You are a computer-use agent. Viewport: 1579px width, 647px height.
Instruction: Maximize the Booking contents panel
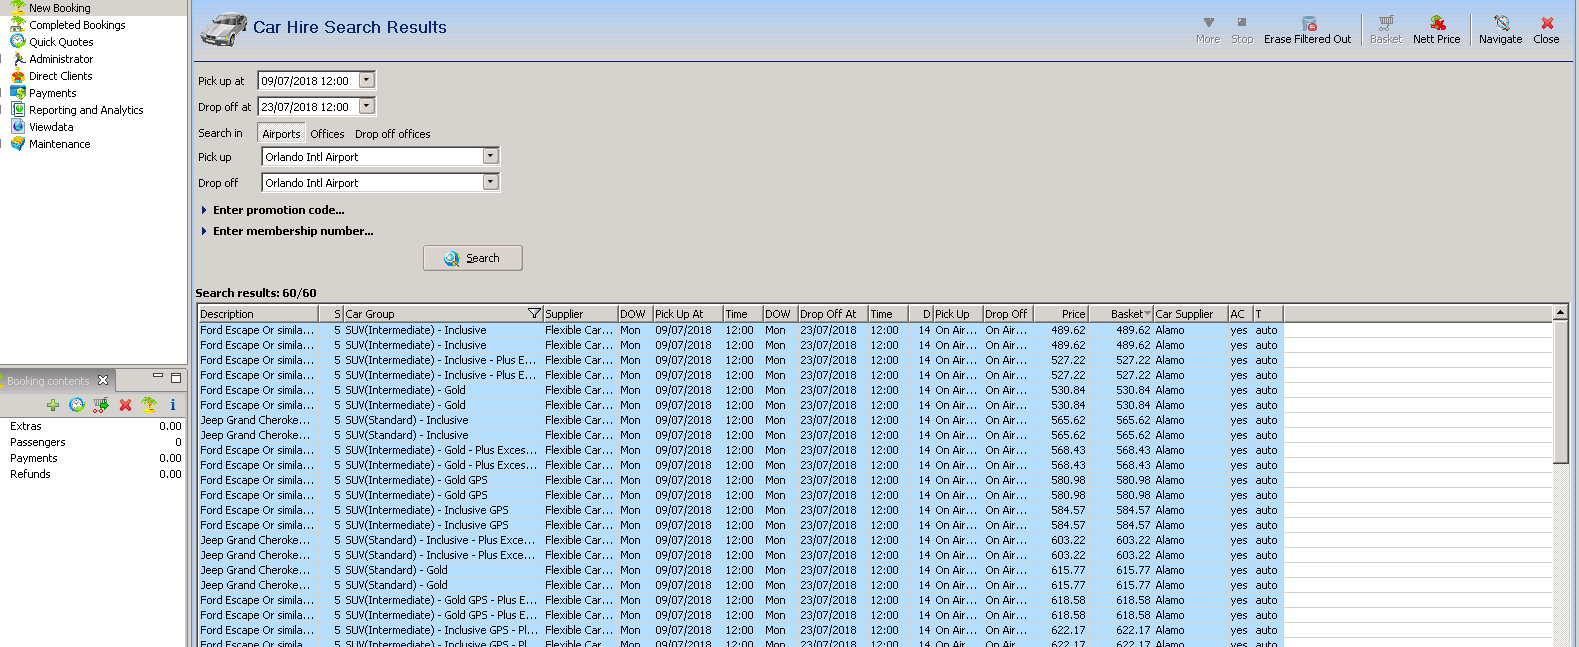point(176,378)
